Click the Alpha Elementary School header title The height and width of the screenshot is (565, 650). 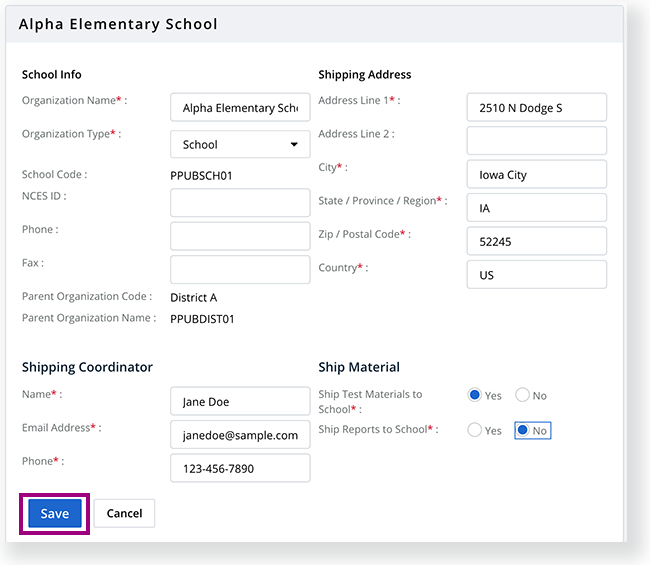point(118,24)
